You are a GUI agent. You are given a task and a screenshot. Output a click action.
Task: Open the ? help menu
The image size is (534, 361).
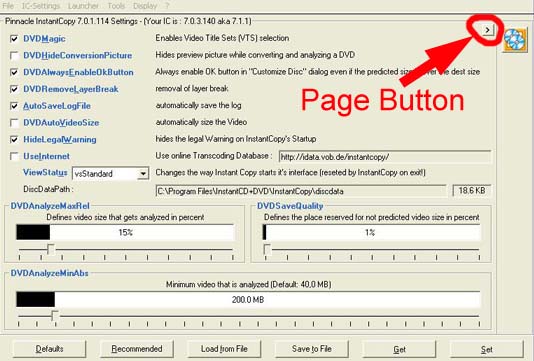tap(167, 6)
